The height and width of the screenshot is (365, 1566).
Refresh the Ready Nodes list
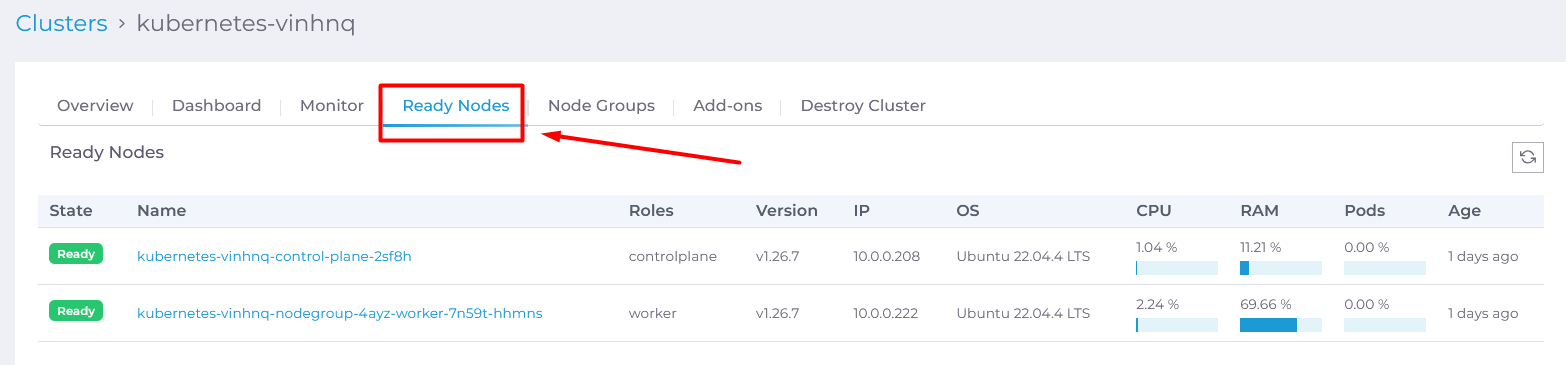pos(1527,157)
